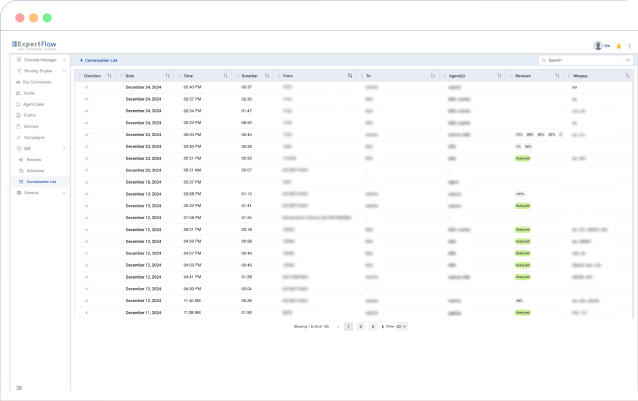Open the search filter dropdown arrow
The height and width of the screenshot is (401, 638).
coord(628,60)
